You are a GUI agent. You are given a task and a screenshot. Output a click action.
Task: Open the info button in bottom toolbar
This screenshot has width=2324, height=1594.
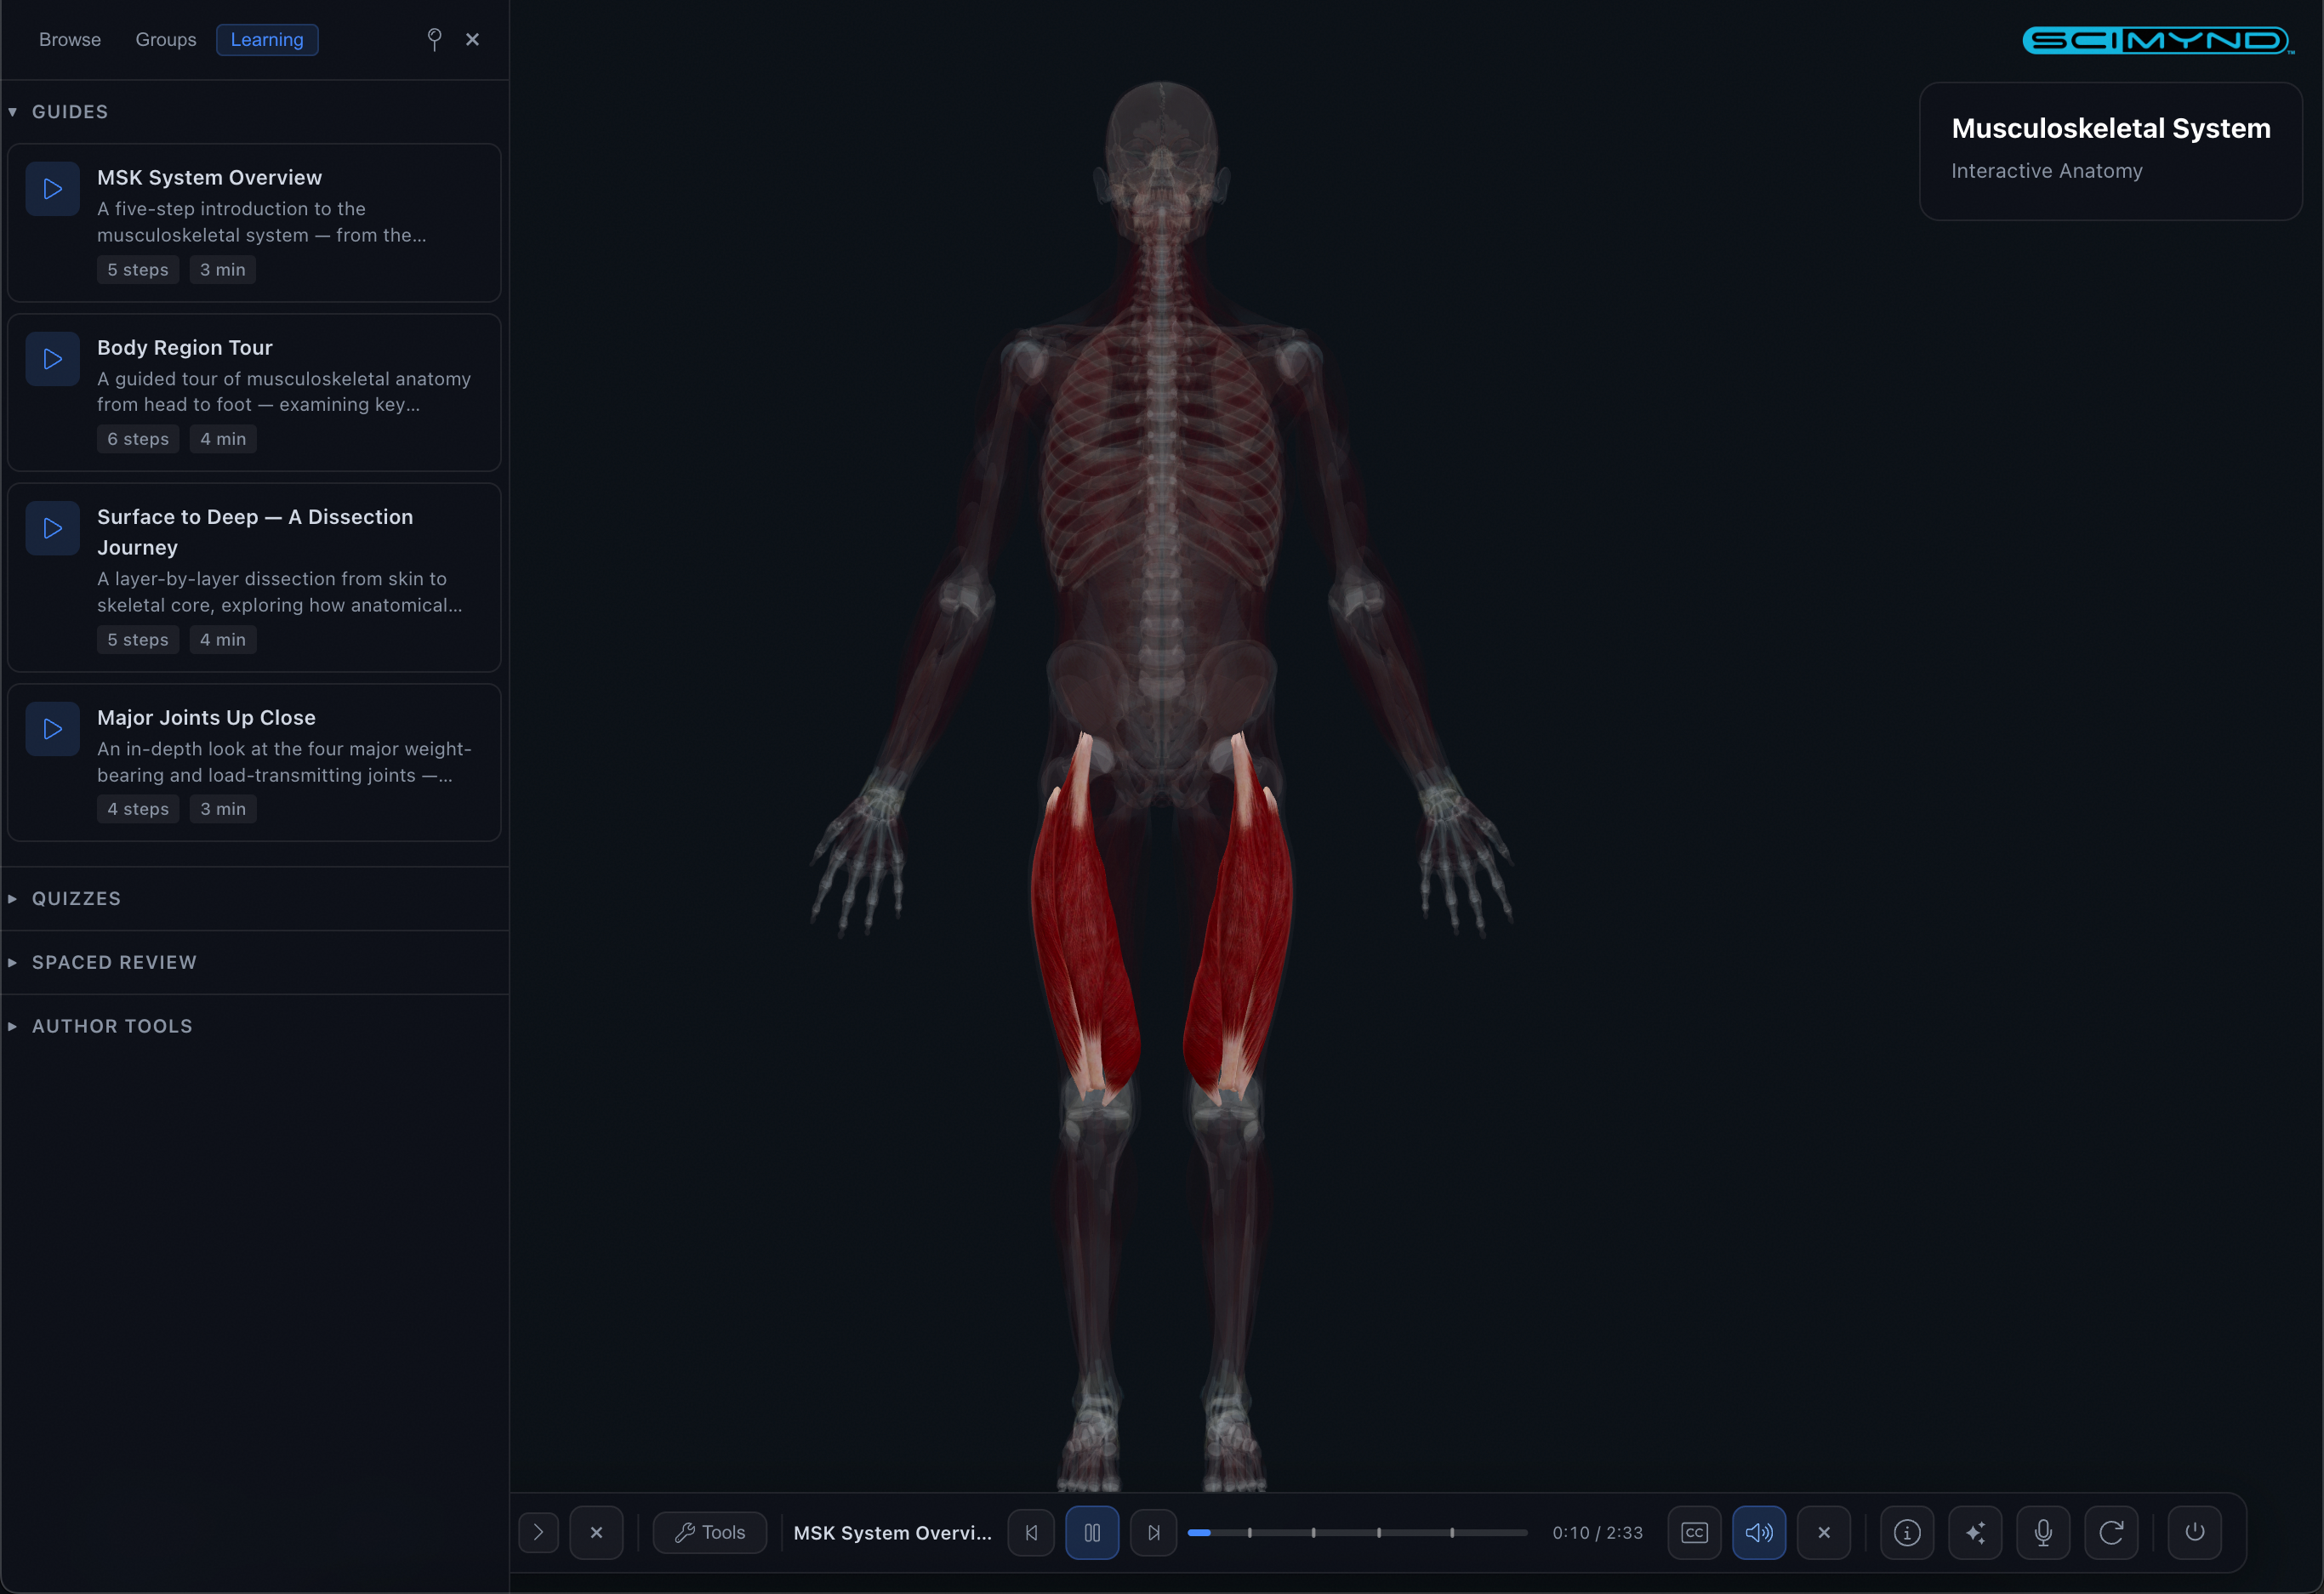(x=1906, y=1532)
